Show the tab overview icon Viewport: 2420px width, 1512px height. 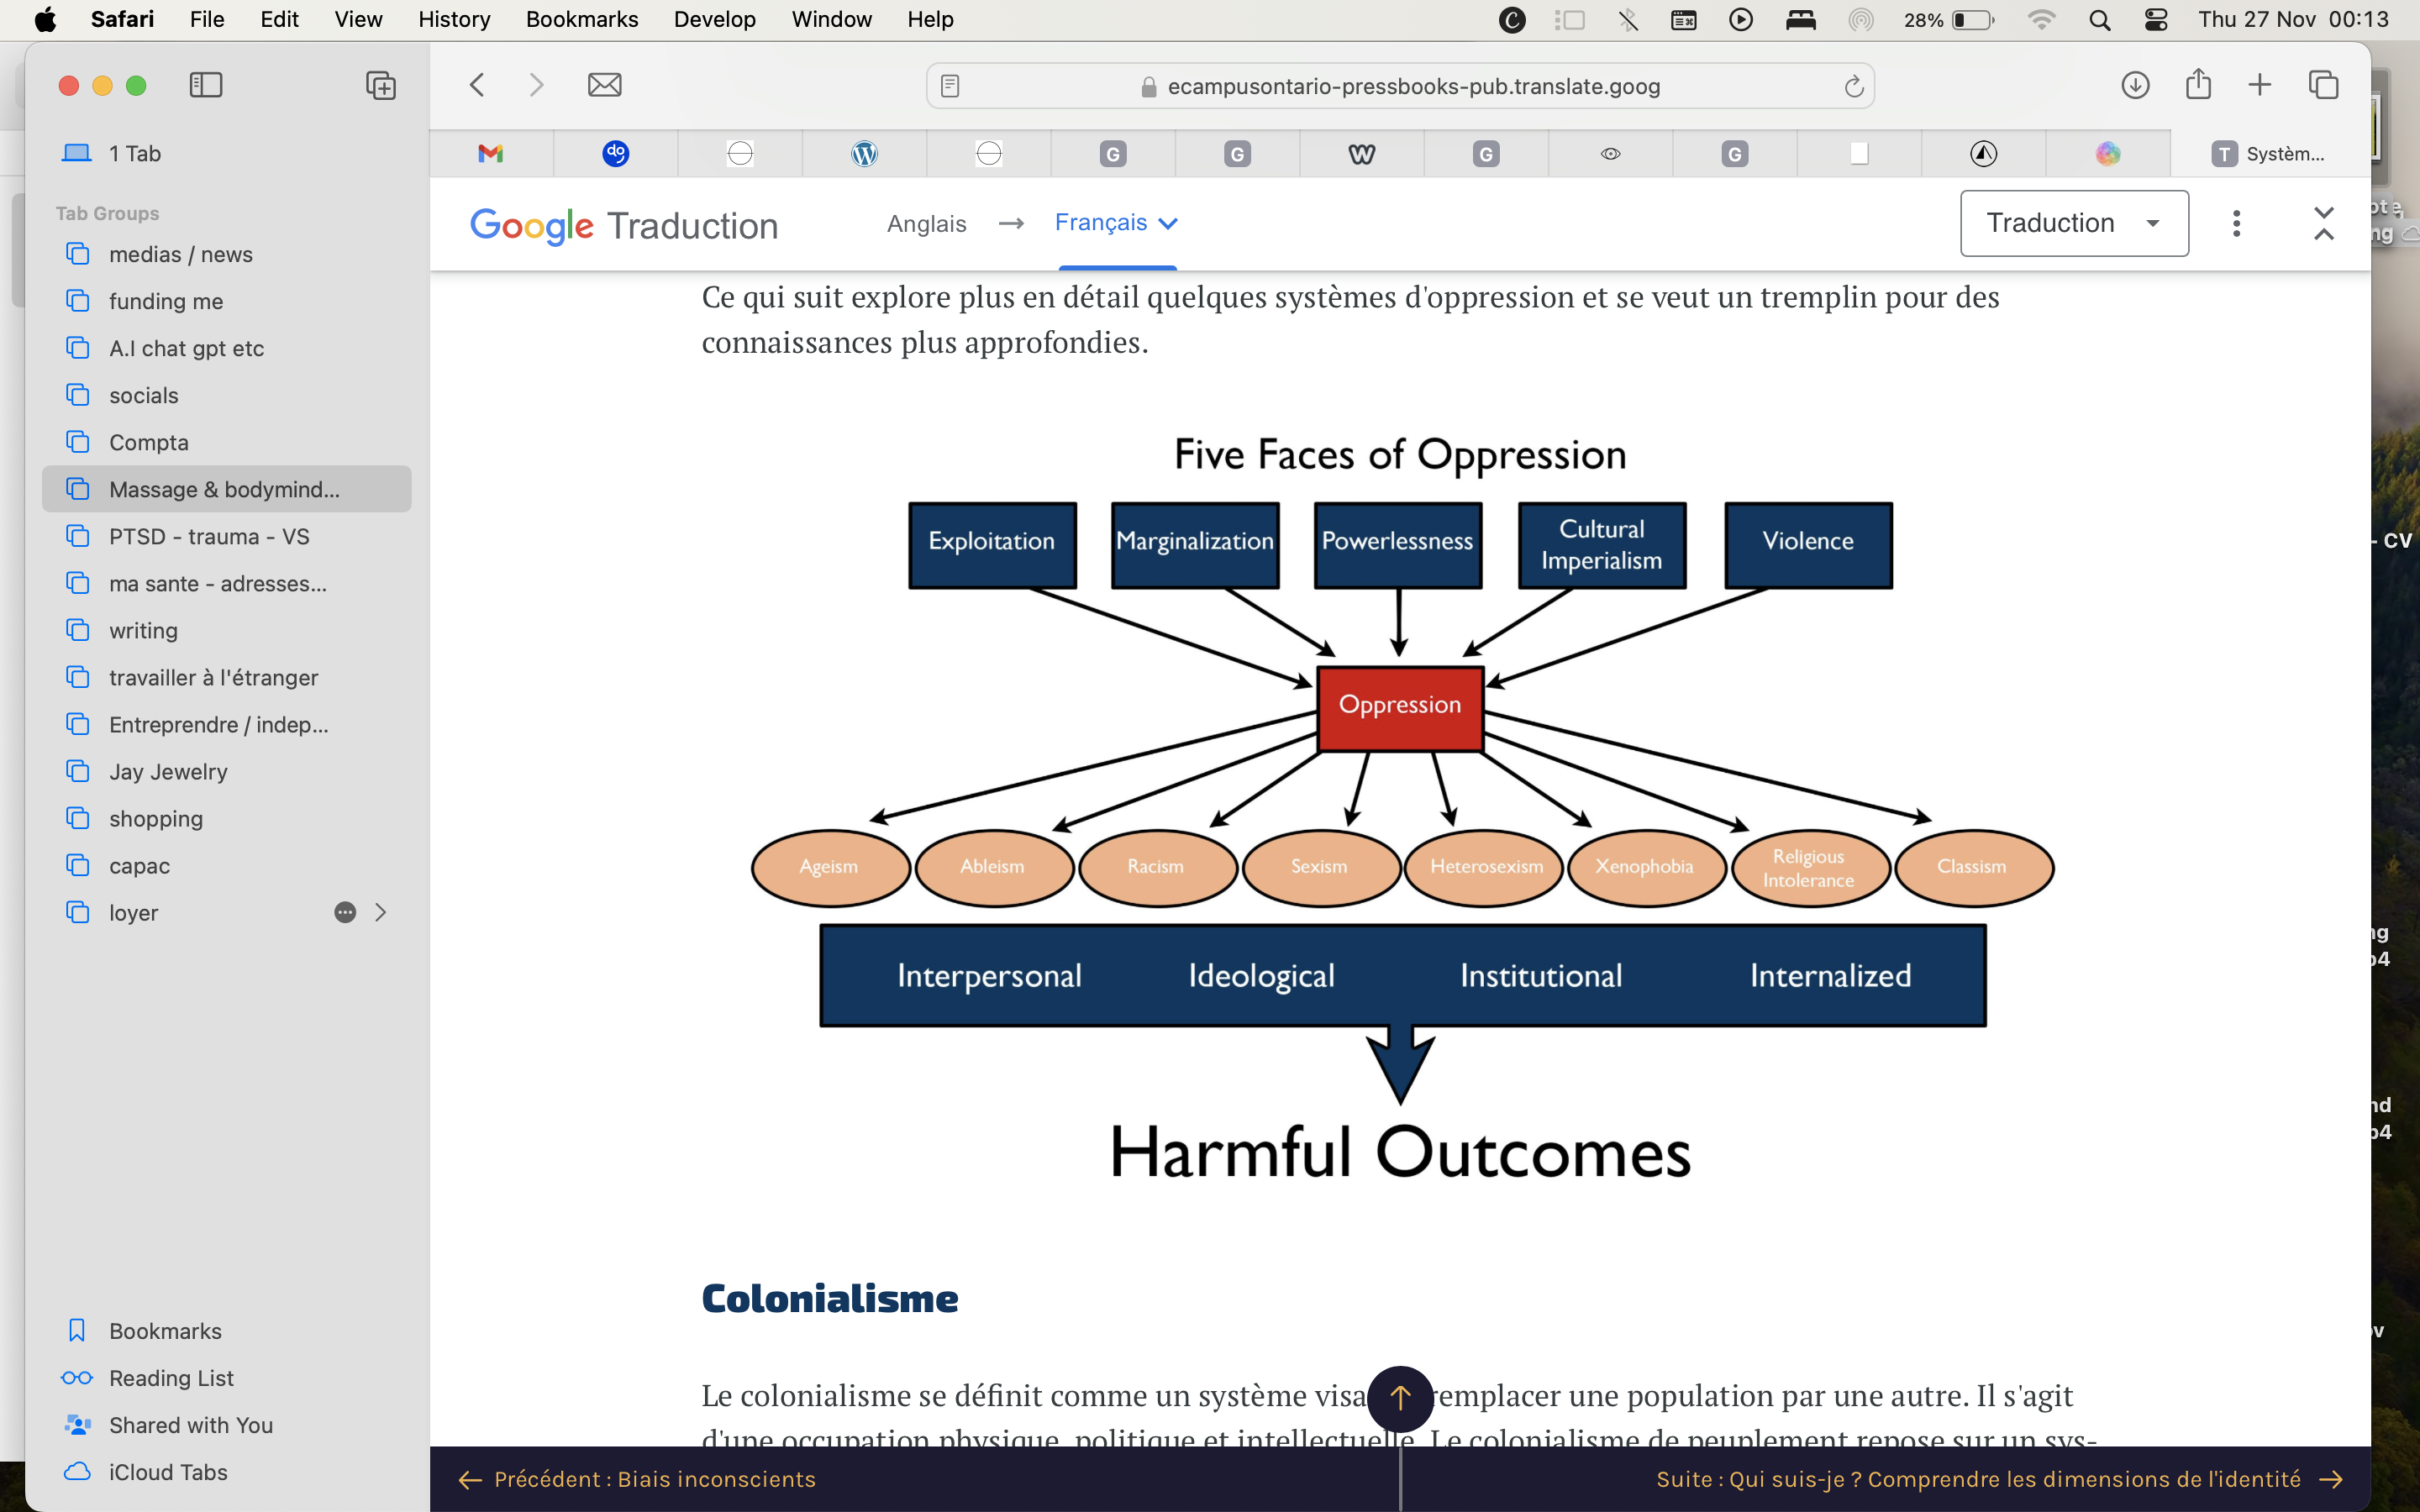coord(2323,85)
